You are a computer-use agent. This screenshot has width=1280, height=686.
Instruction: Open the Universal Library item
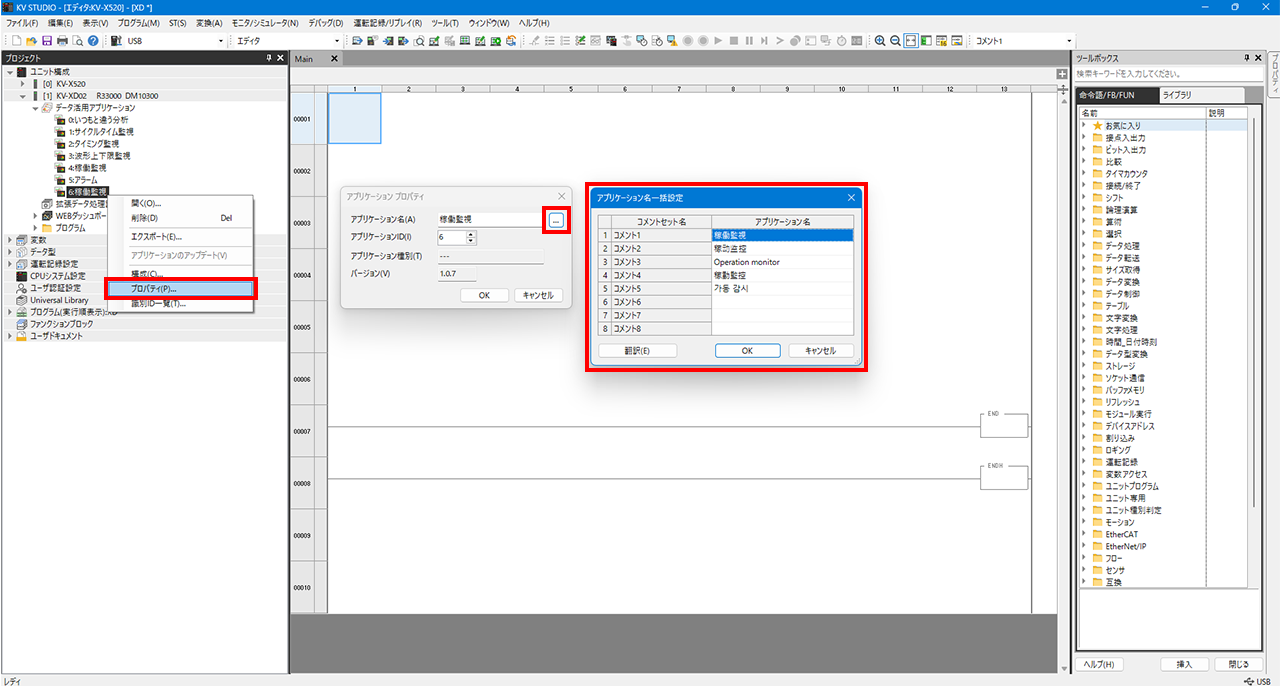(59, 300)
